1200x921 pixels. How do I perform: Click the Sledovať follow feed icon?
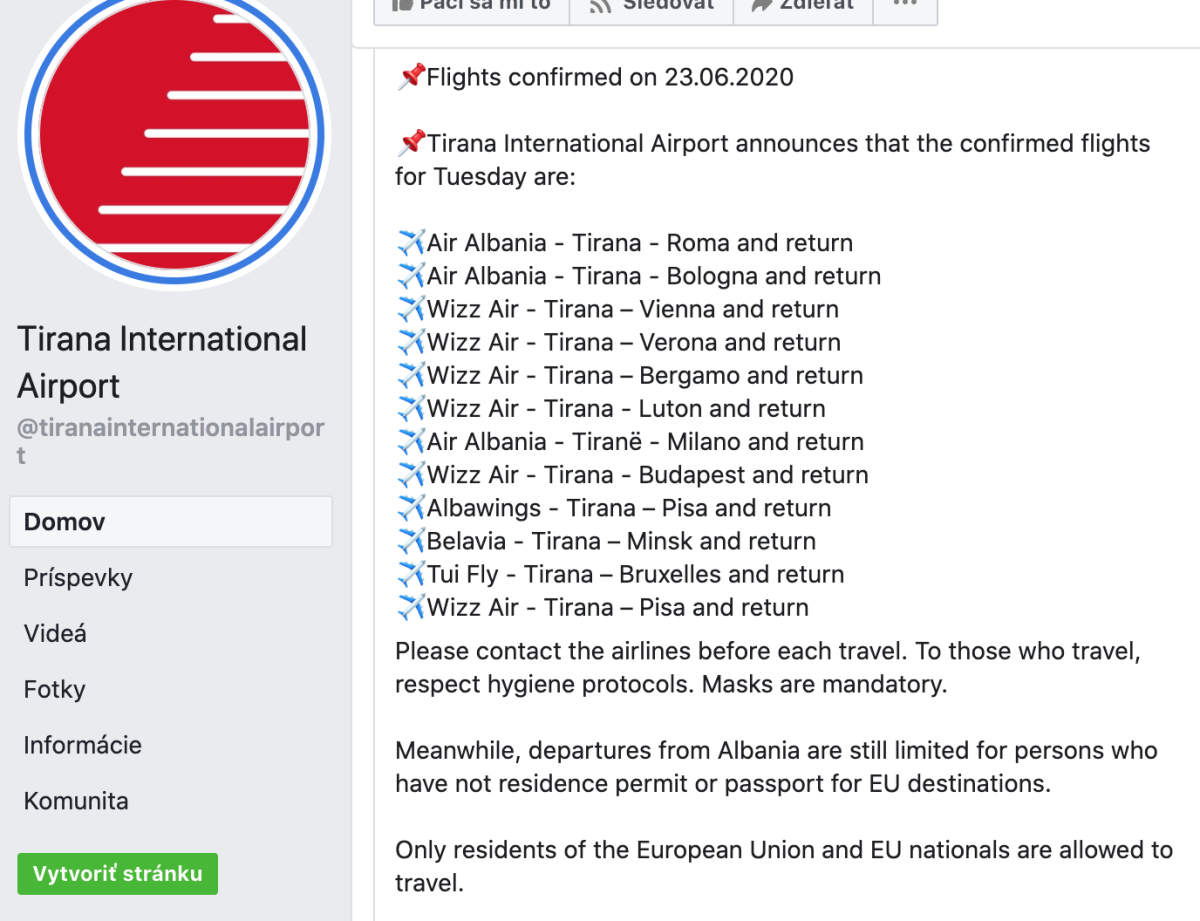pyautogui.click(x=600, y=5)
